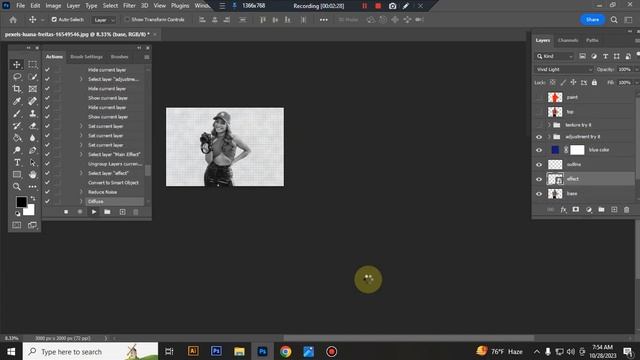Open the Opacity value dropdown

click(x=636, y=69)
